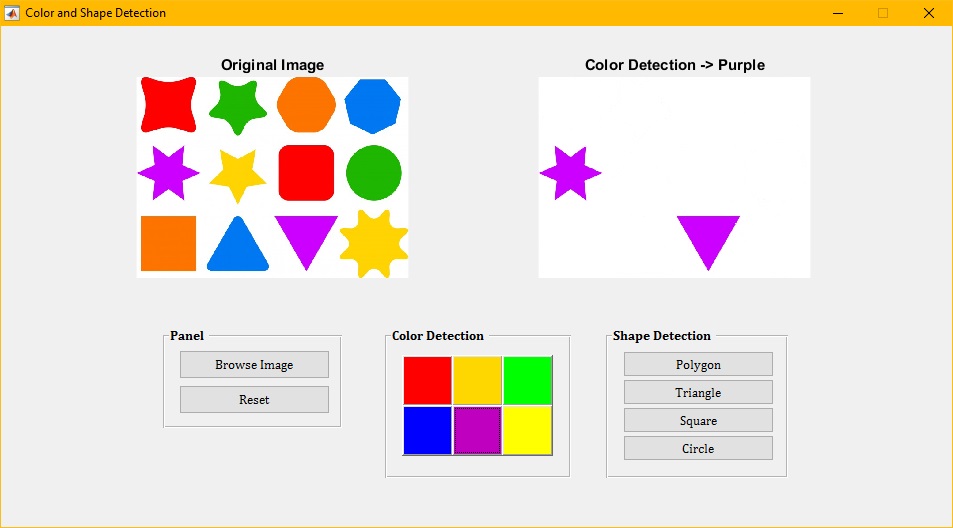Viewport: 953px width, 528px height.
Task: Click the purple star in detection result
Action: pyautogui.click(x=569, y=173)
